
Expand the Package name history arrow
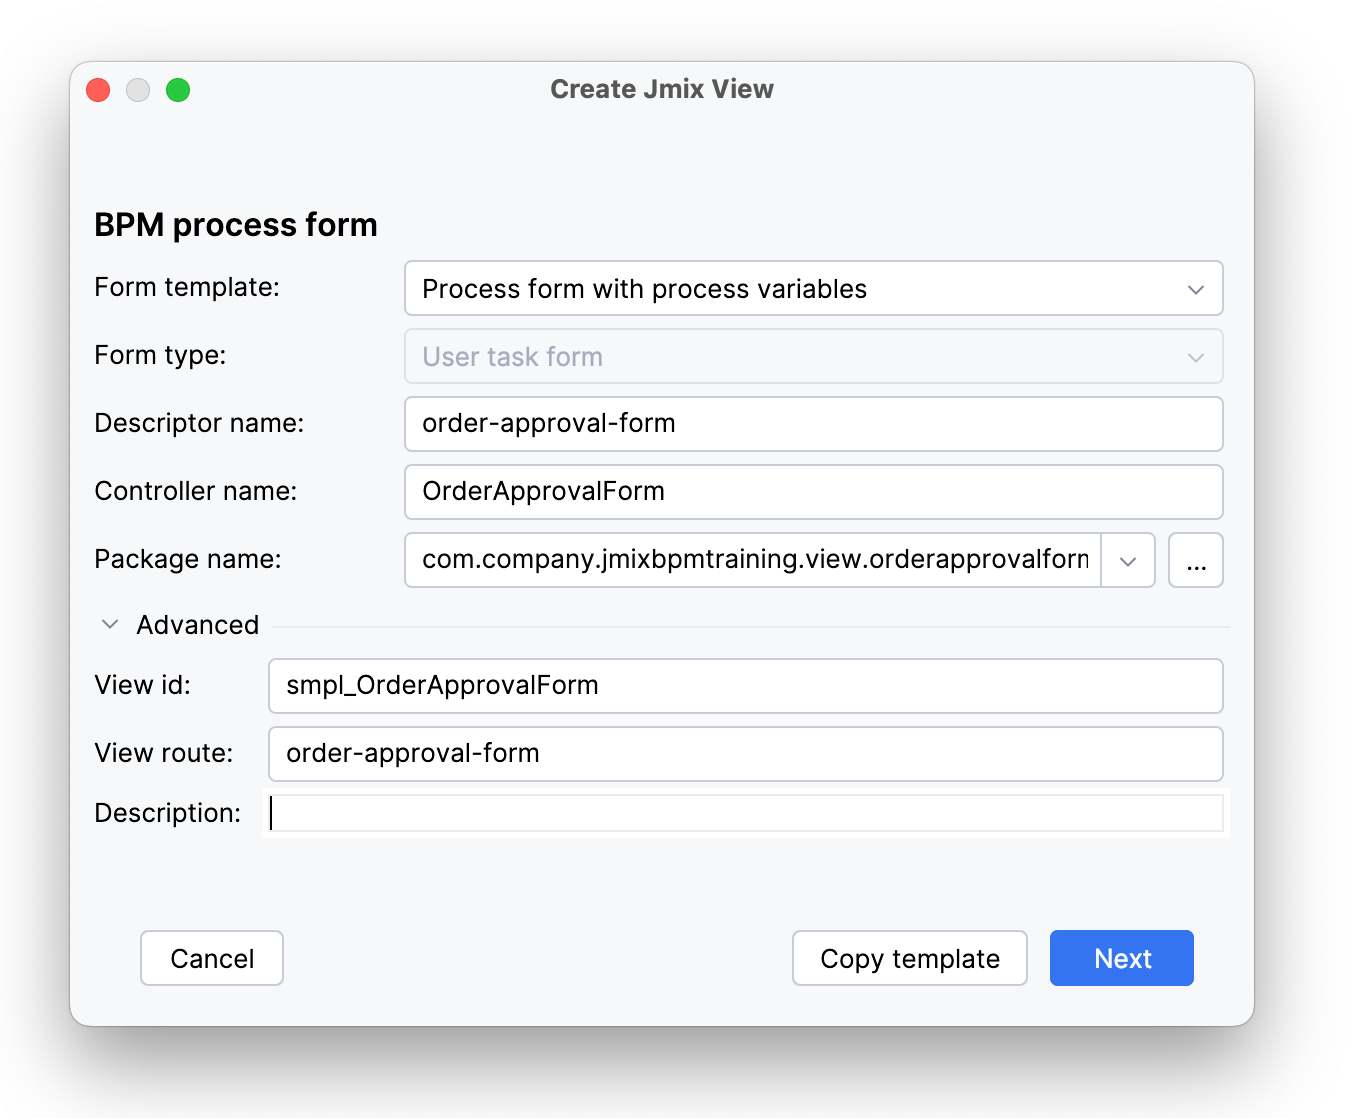[x=1128, y=561]
